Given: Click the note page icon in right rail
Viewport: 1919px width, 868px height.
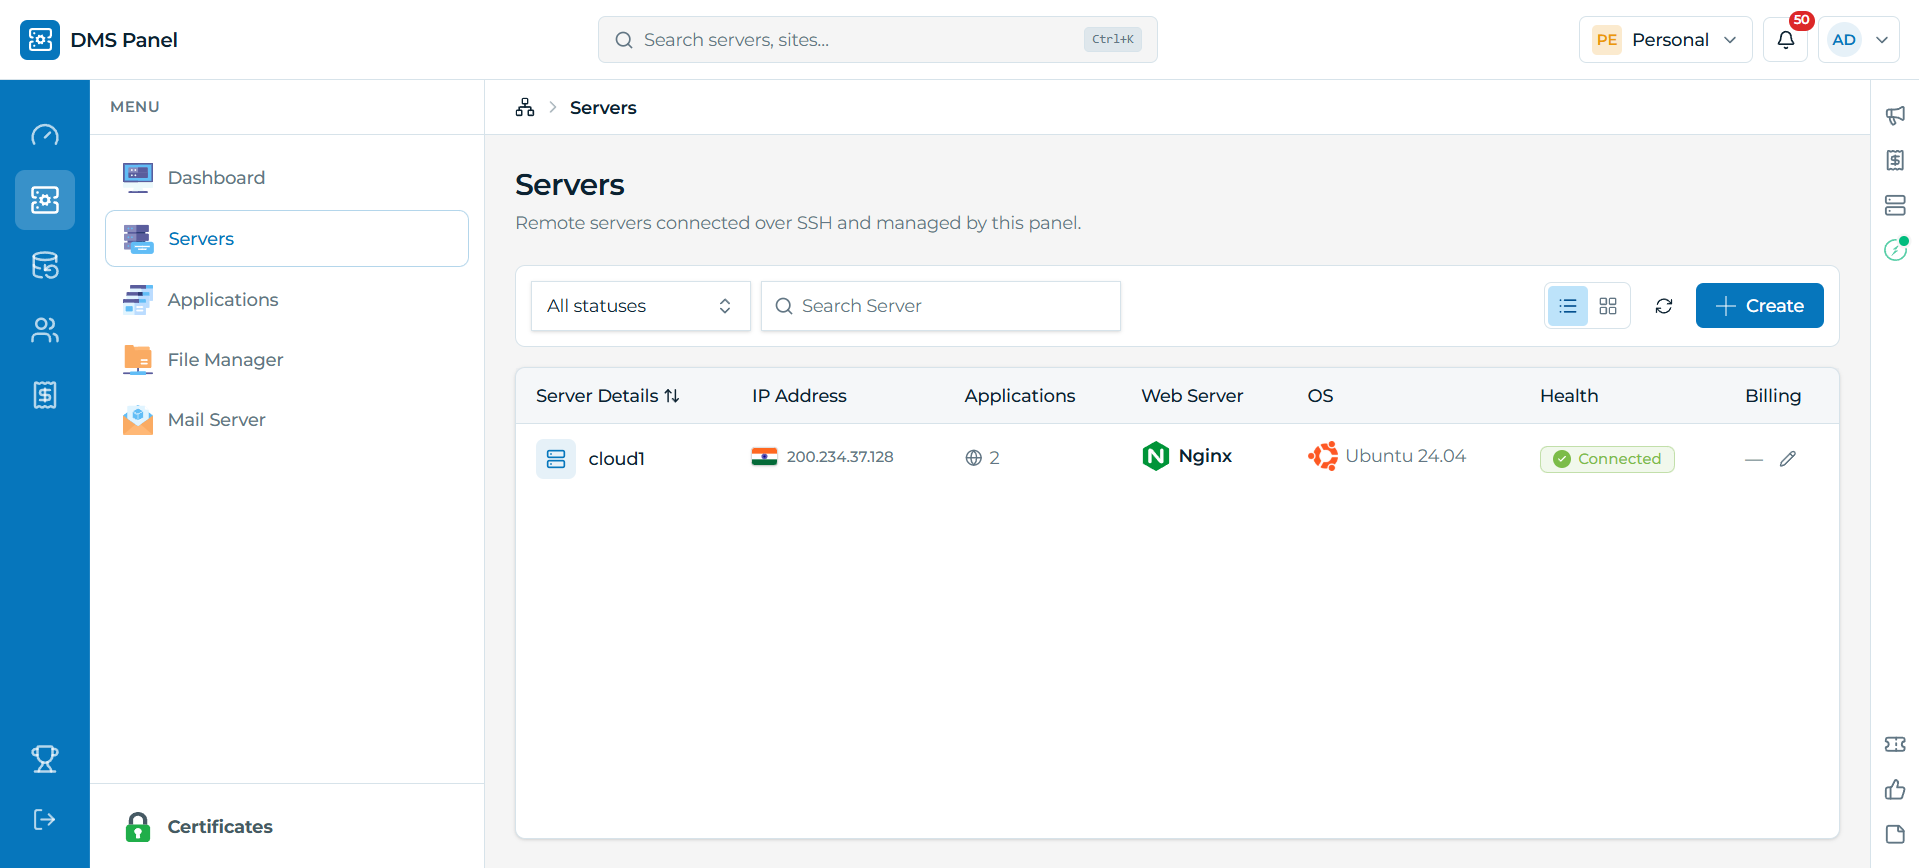Looking at the screenshot, I should coord(1895,834).
